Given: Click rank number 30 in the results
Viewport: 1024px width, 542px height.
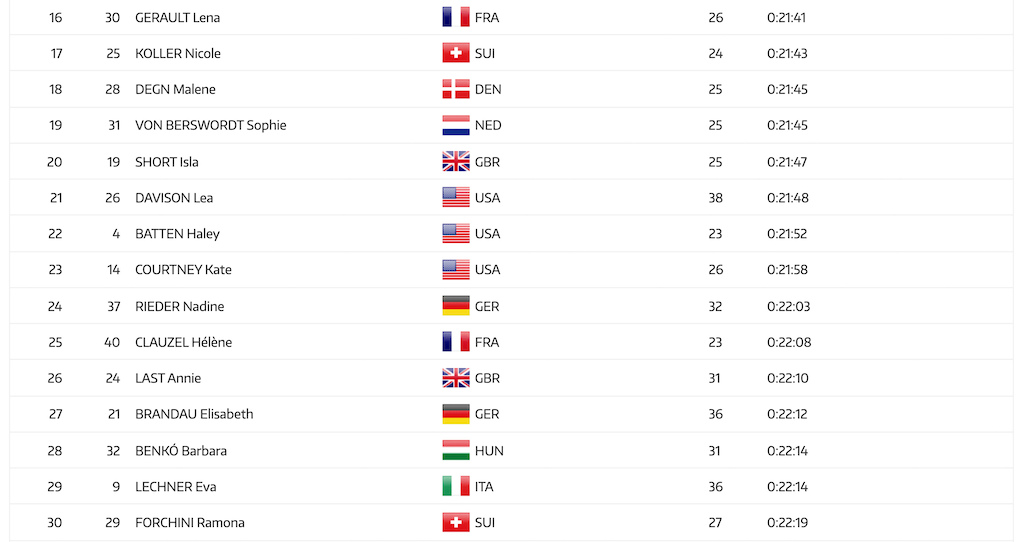Looking at the screenshot, I should click(x=55, y=522).
